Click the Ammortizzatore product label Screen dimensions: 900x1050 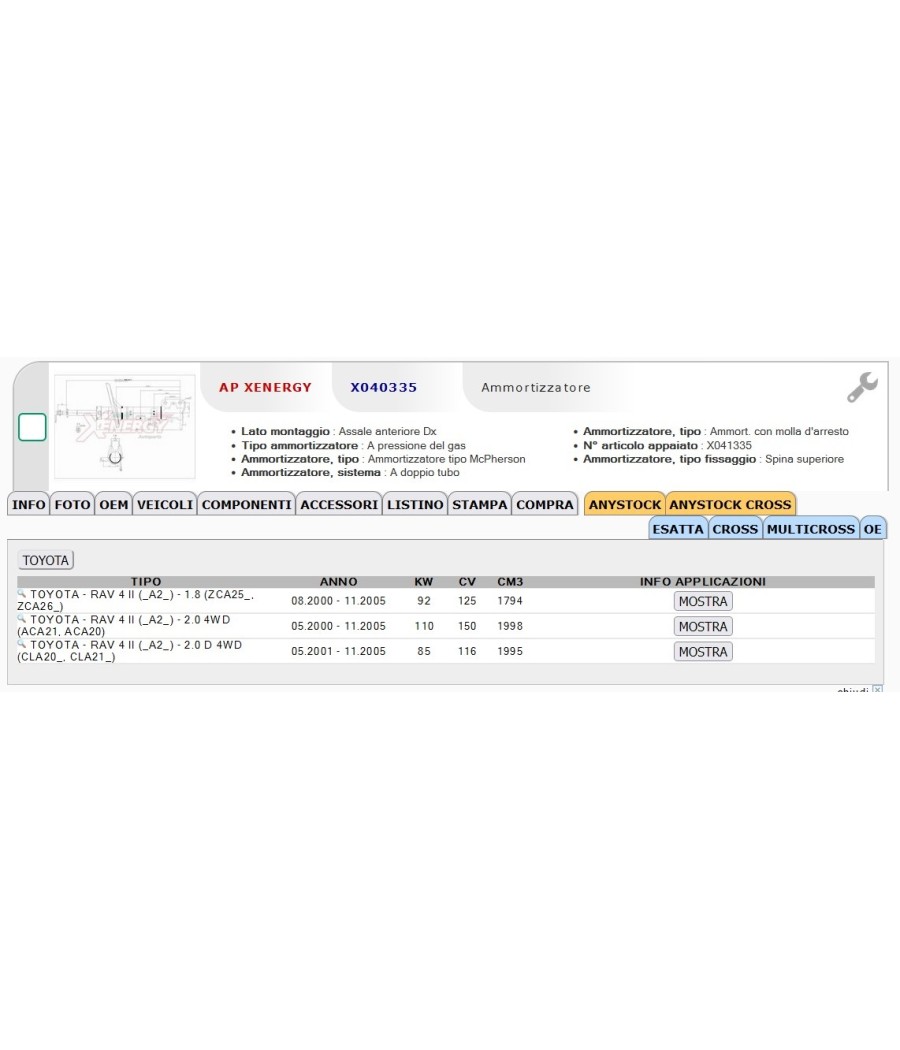(x=536, y=387)
